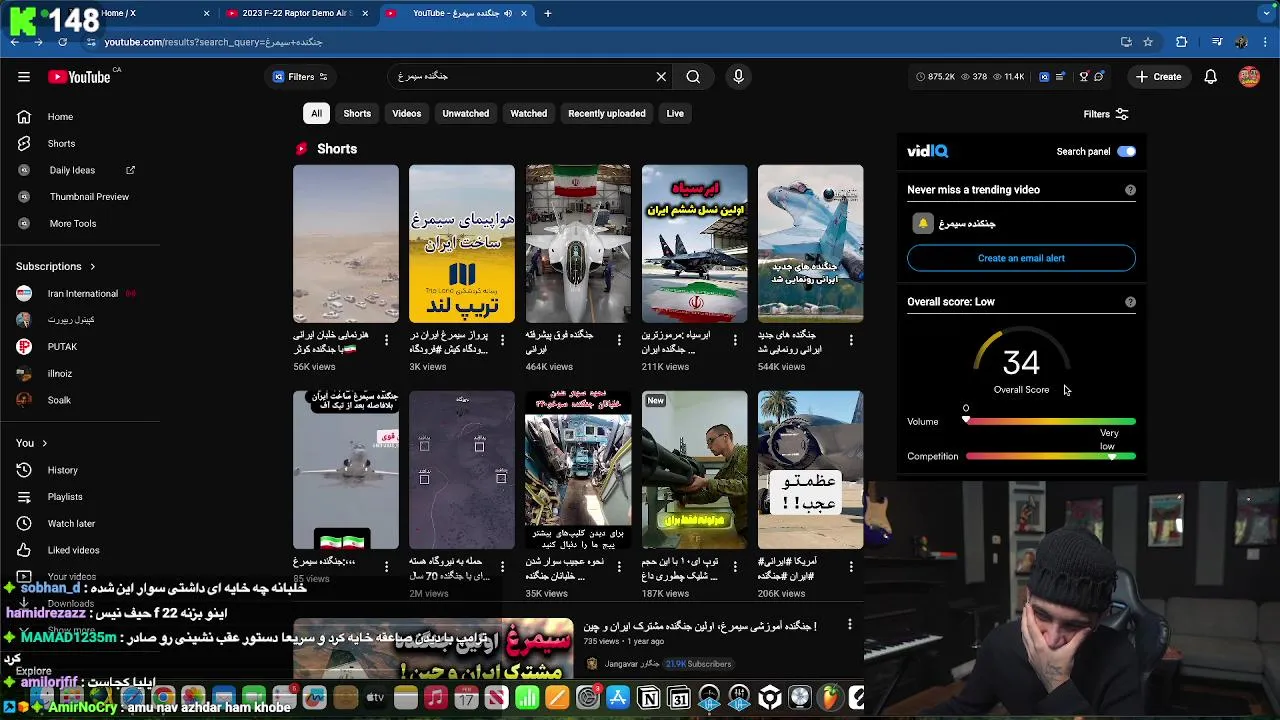1280x720 pixels.
Task: Select the Live filter chip
Action: [675, 114]
